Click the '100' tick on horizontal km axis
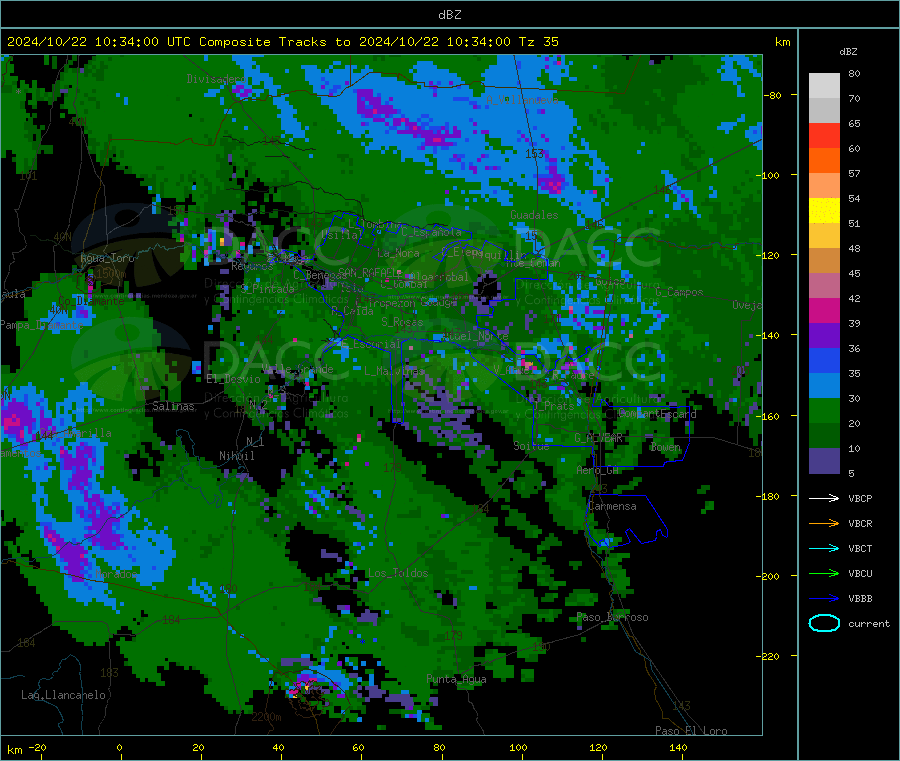 [x=518, y=747]
